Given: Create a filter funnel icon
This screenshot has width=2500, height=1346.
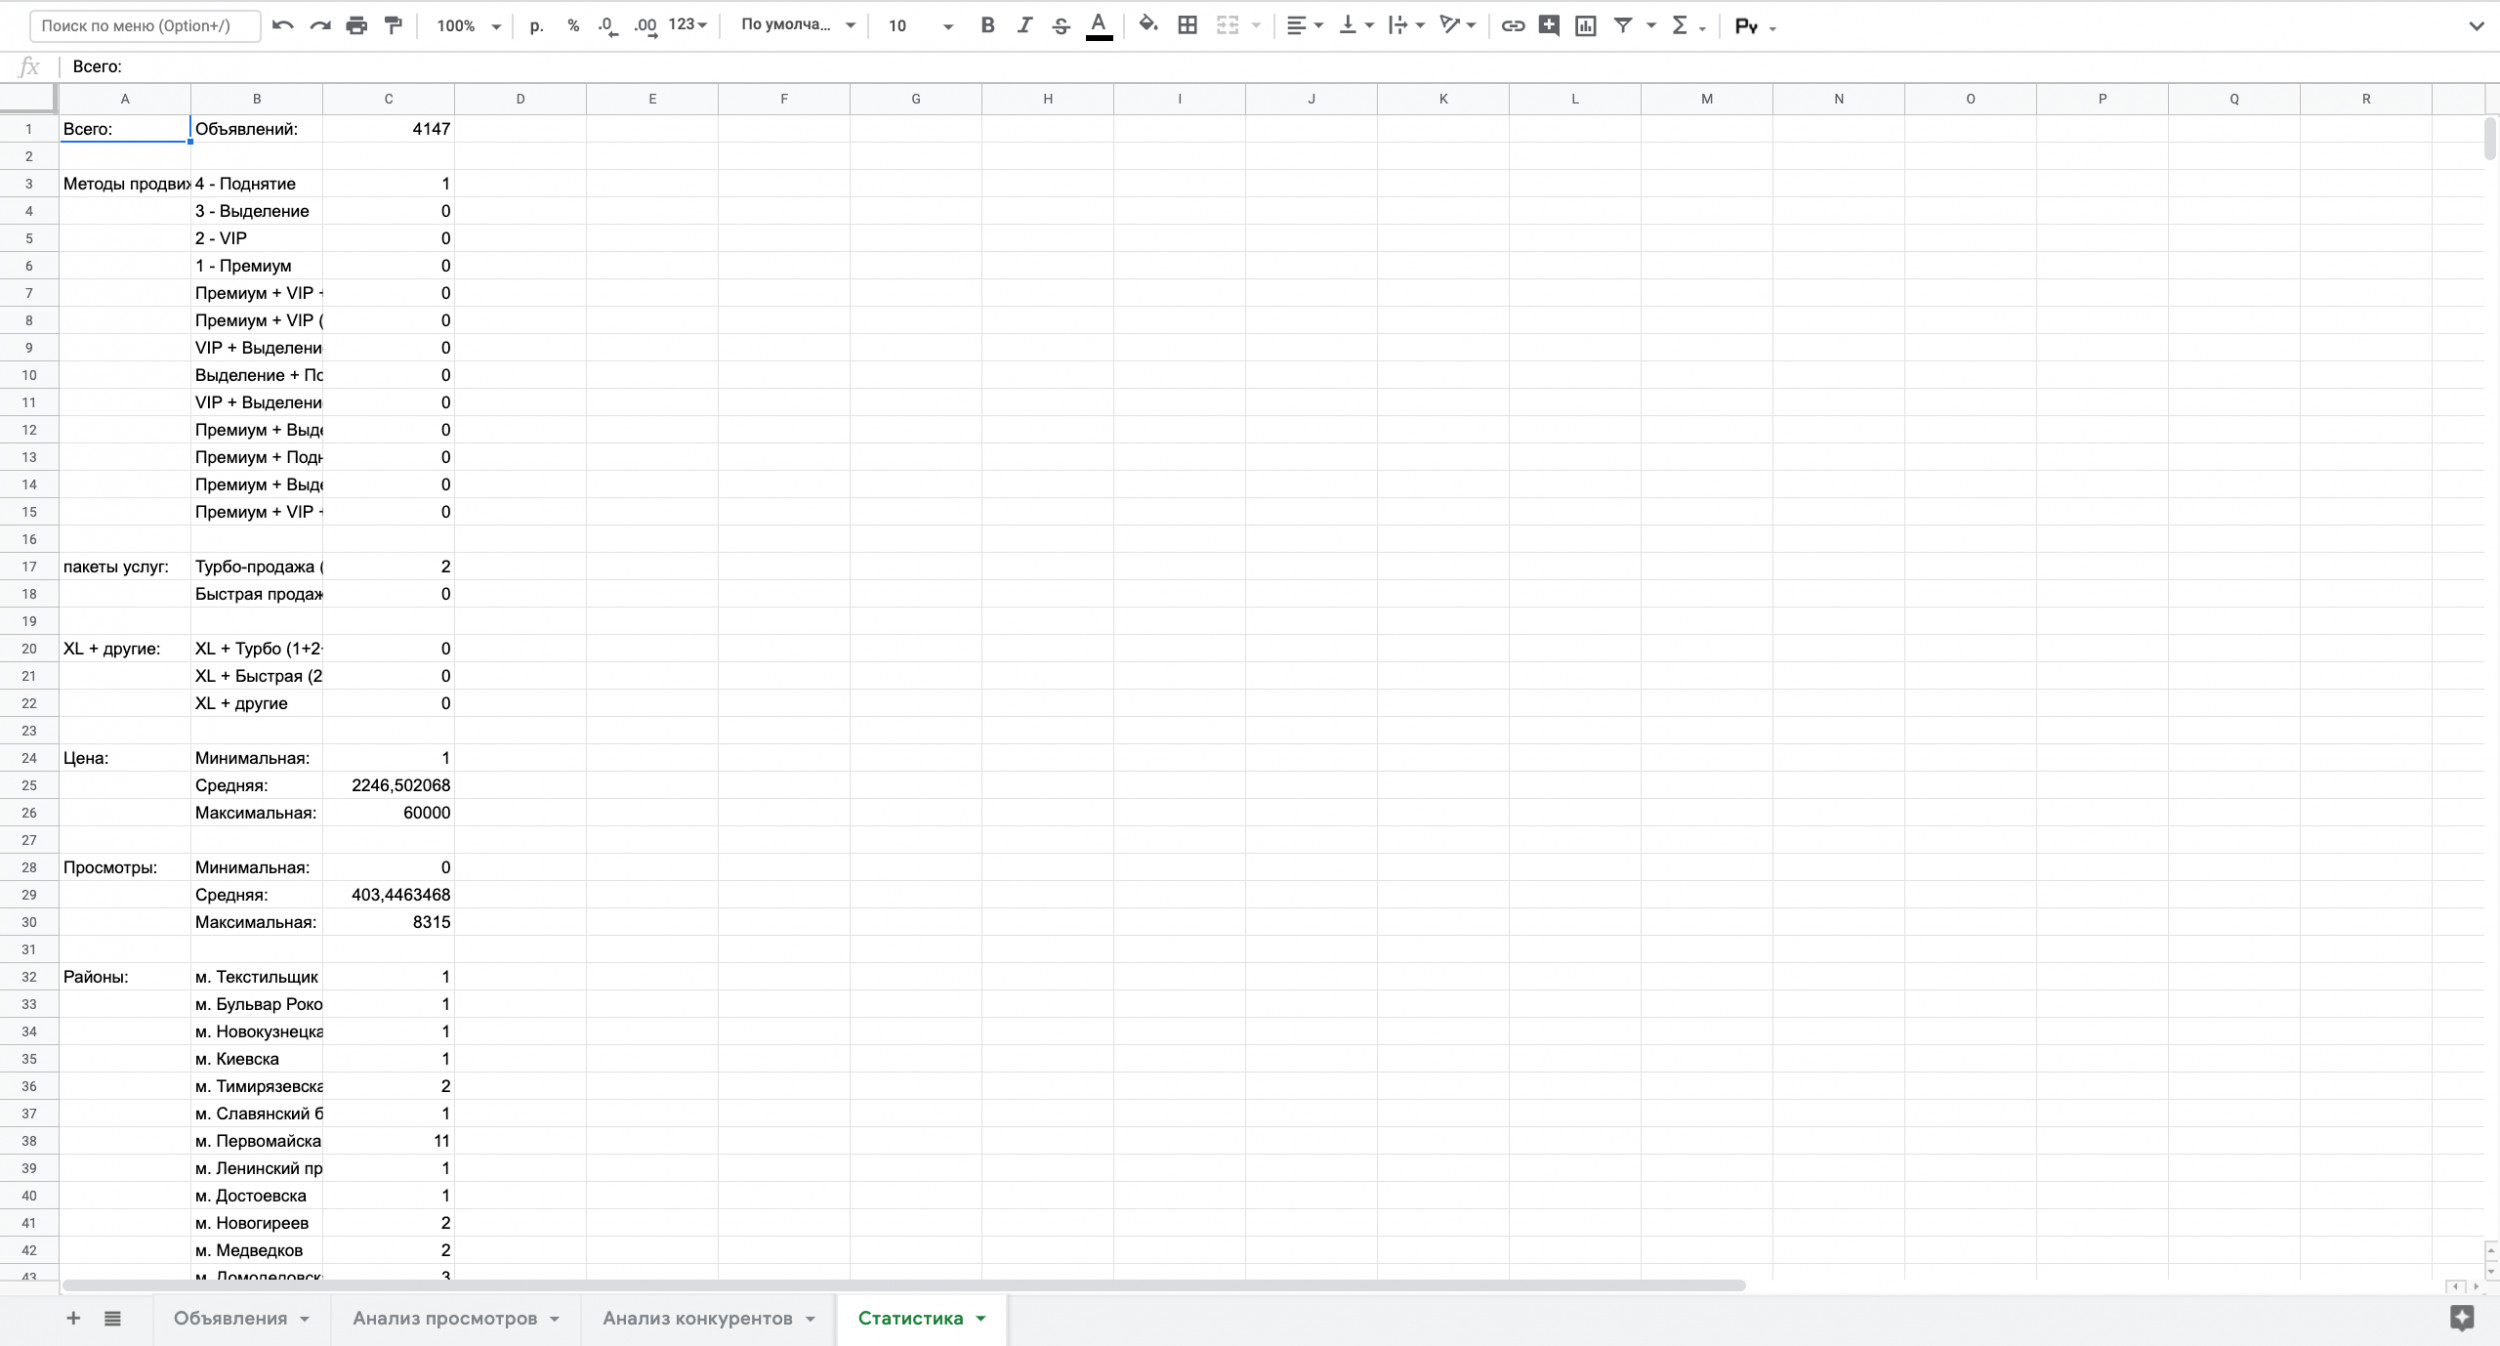Looking at the screenshot, I should pyautogui.click(x=1623, y=26).
